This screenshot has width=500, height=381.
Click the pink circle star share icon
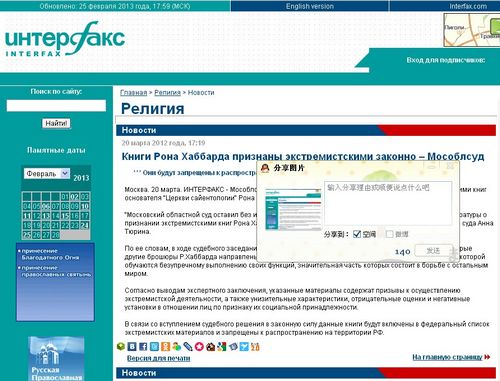click(x=199, y=347)
